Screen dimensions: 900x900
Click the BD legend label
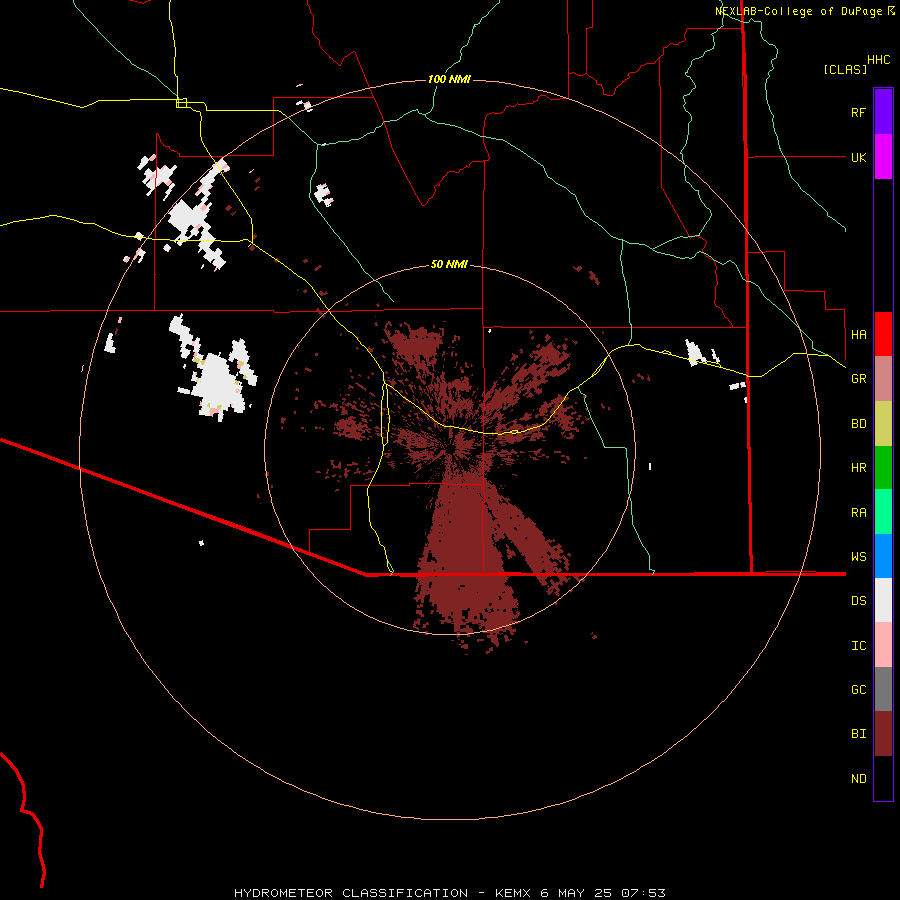[858, 424]
